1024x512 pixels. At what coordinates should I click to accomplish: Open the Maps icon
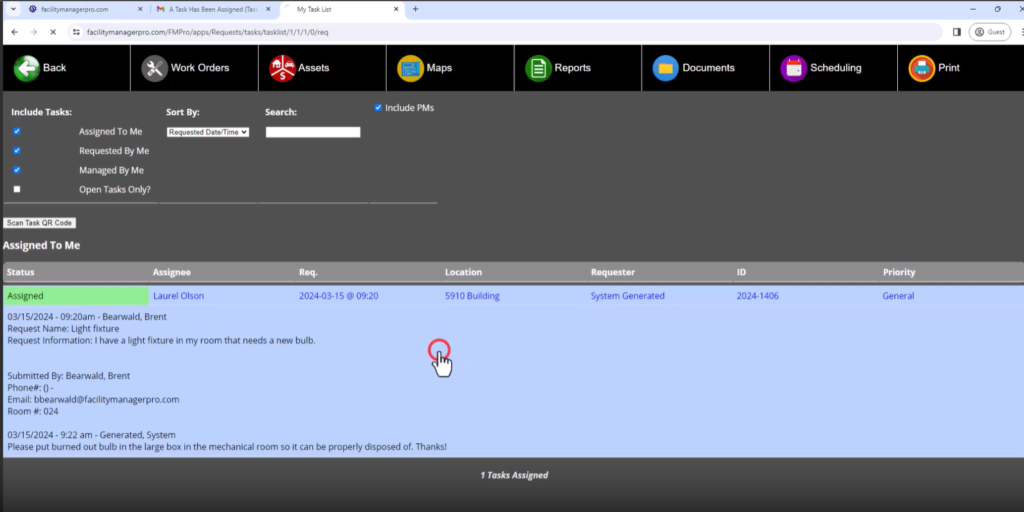410,68
